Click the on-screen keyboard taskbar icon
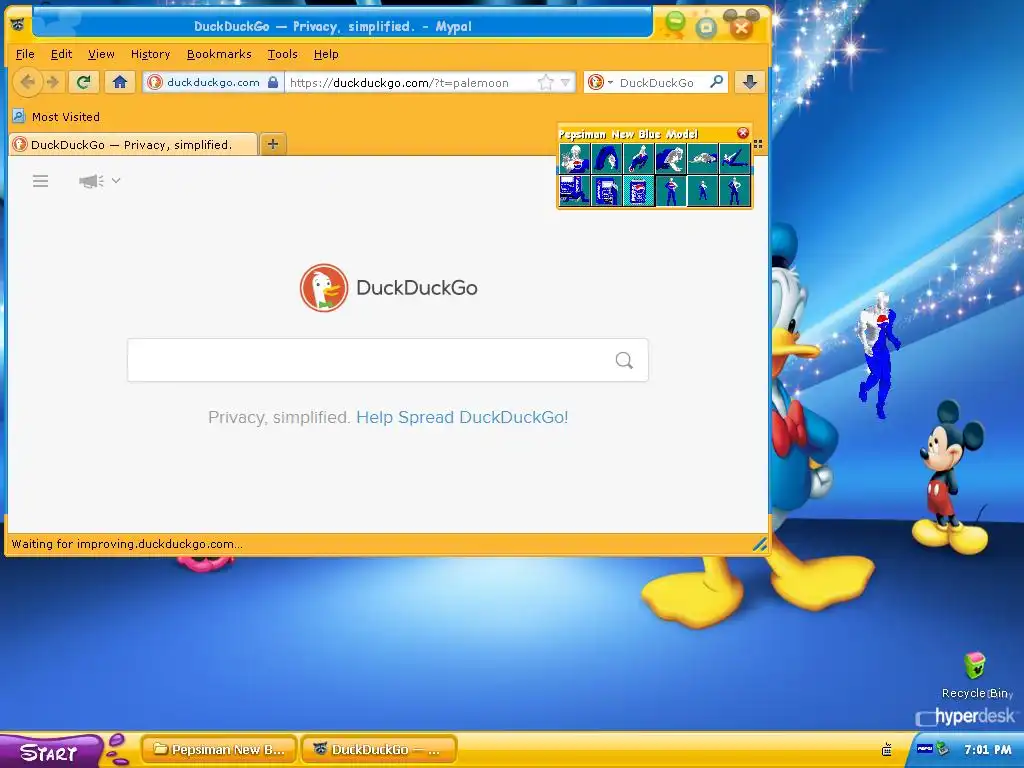Image resolution: width=1024 pixels, height=768 pixels. point(887,749)
